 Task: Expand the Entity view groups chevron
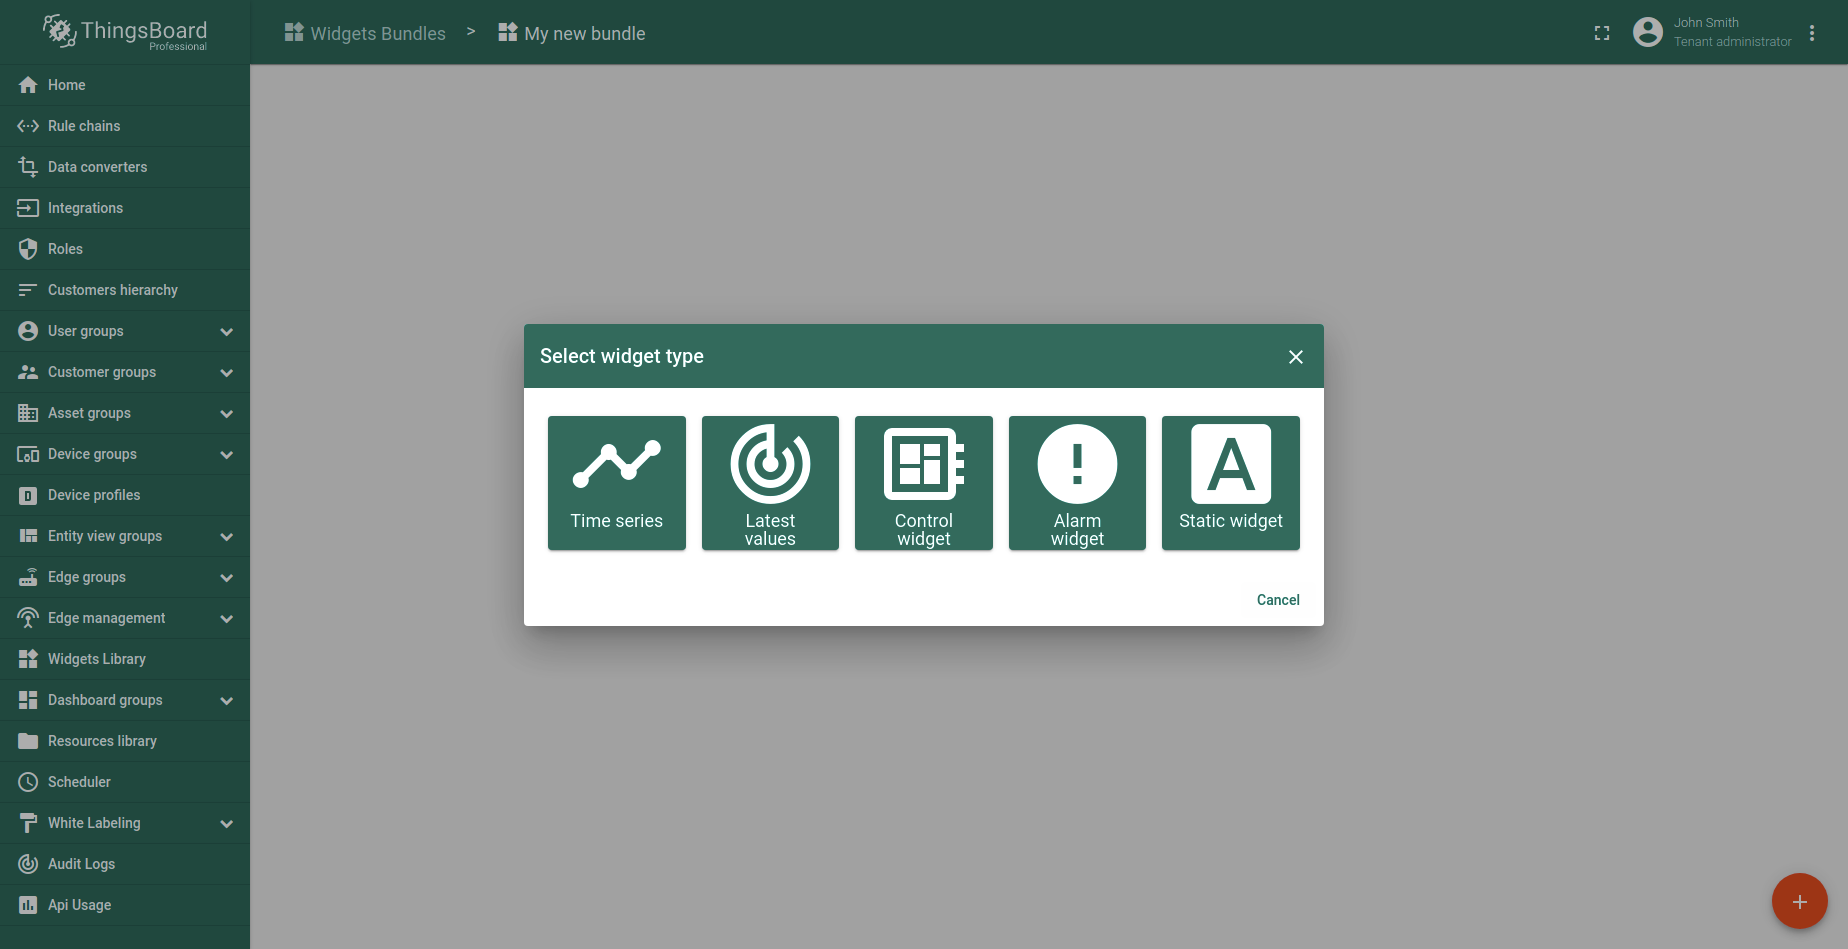click(x=227, y=537)
